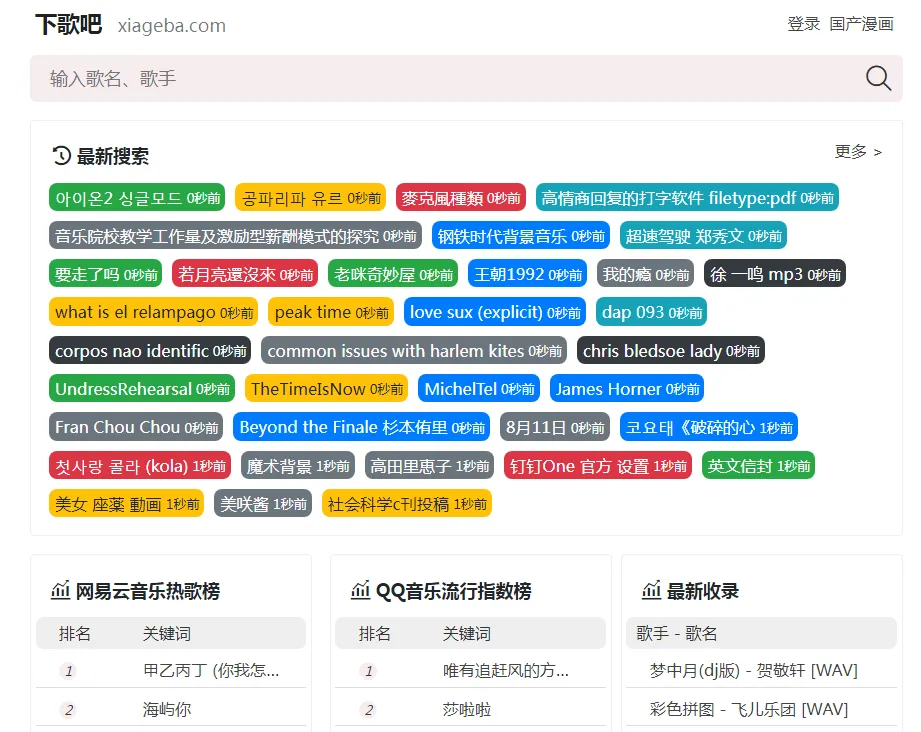Open the 高情商回复的打字软件 filetype:pdf tag

[x=687, y=197]
